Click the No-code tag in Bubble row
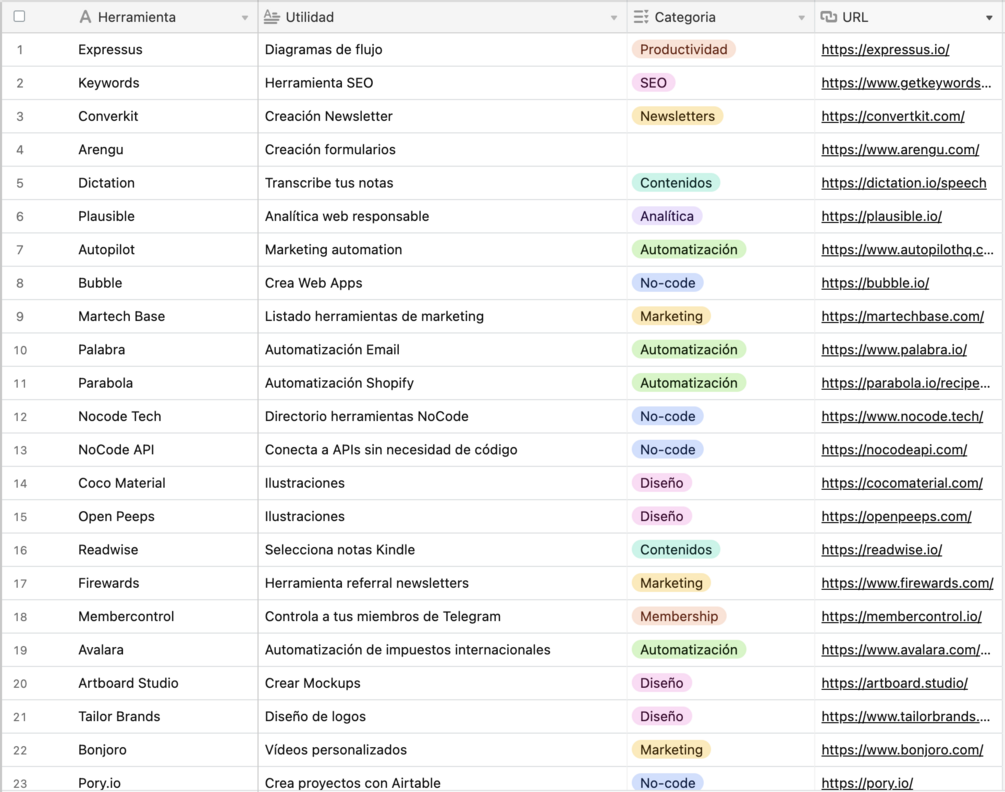 pyautogui.click(x=667, y=283)
